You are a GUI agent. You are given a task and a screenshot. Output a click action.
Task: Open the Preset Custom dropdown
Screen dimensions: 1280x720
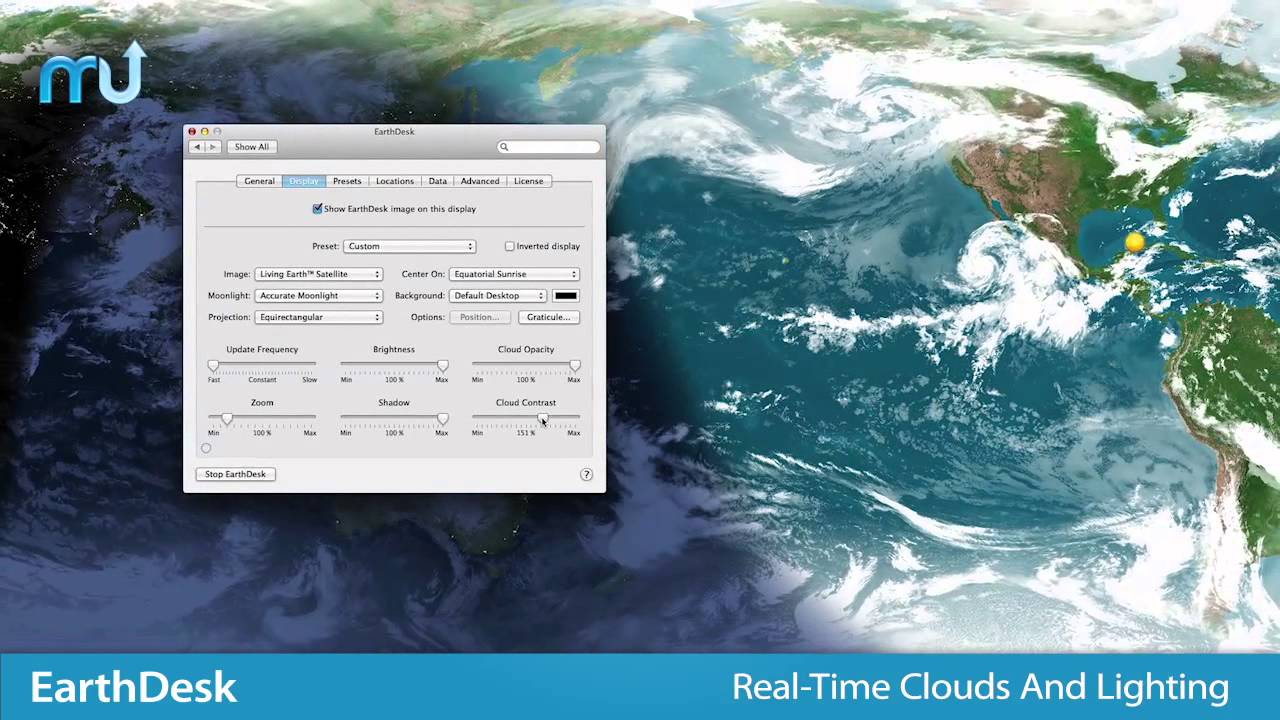410,246
